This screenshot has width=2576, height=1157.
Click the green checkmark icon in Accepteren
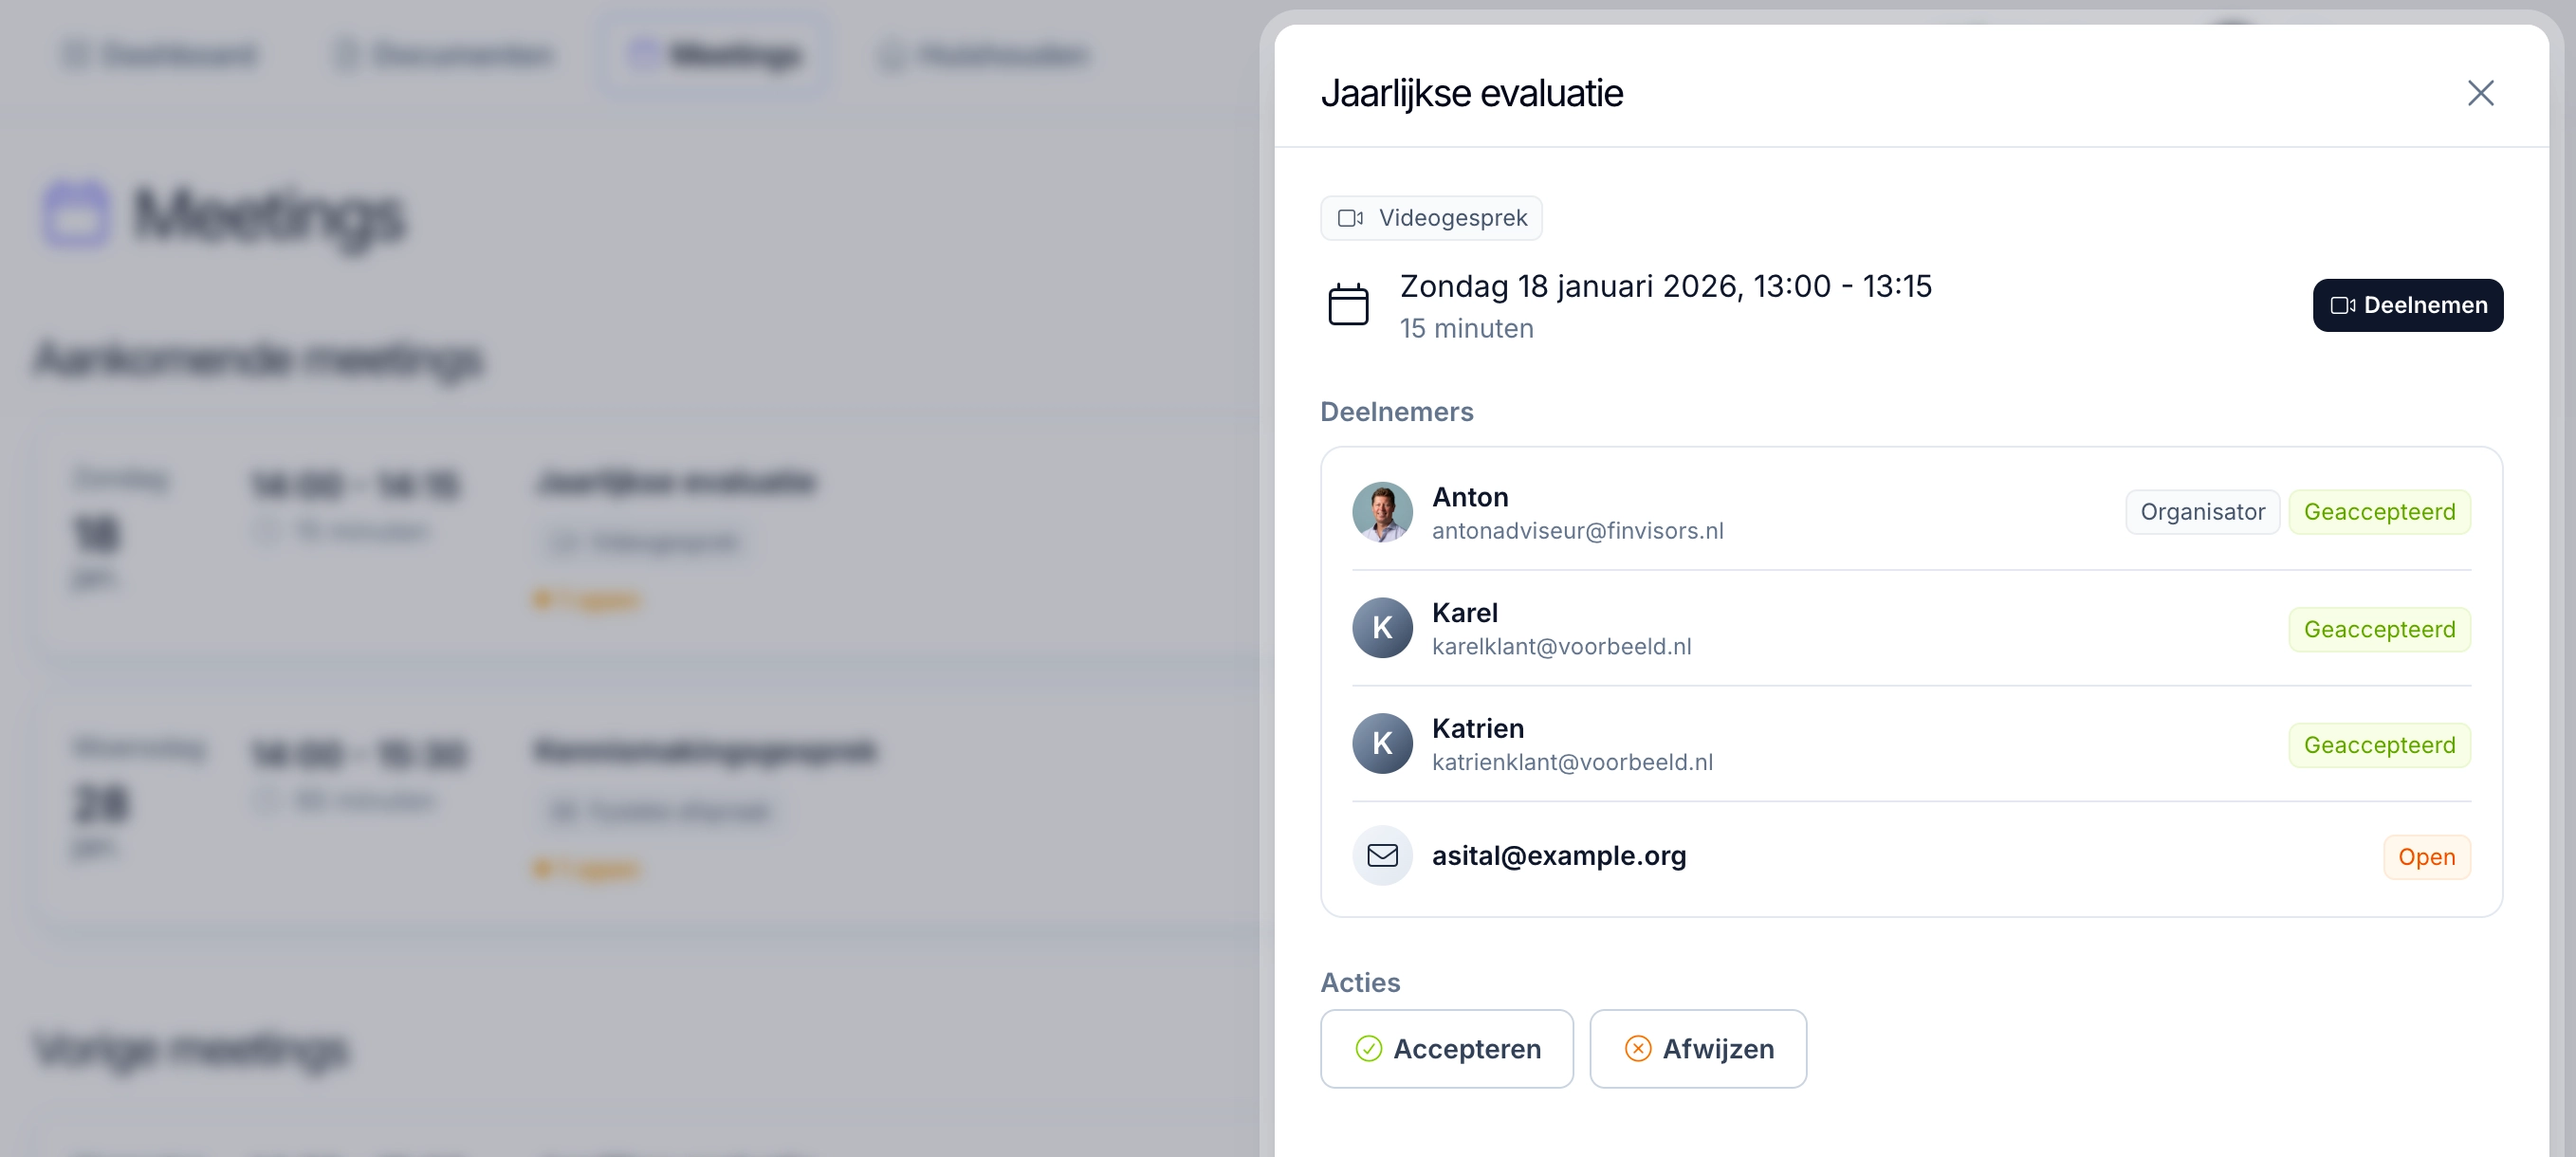(1368, 1048)
